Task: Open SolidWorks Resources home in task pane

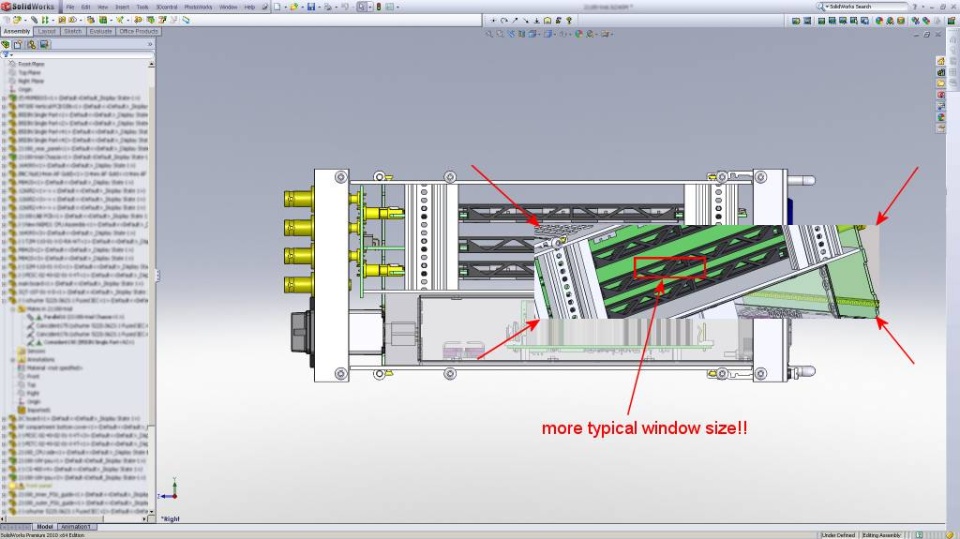Action: tap(941, 61)
